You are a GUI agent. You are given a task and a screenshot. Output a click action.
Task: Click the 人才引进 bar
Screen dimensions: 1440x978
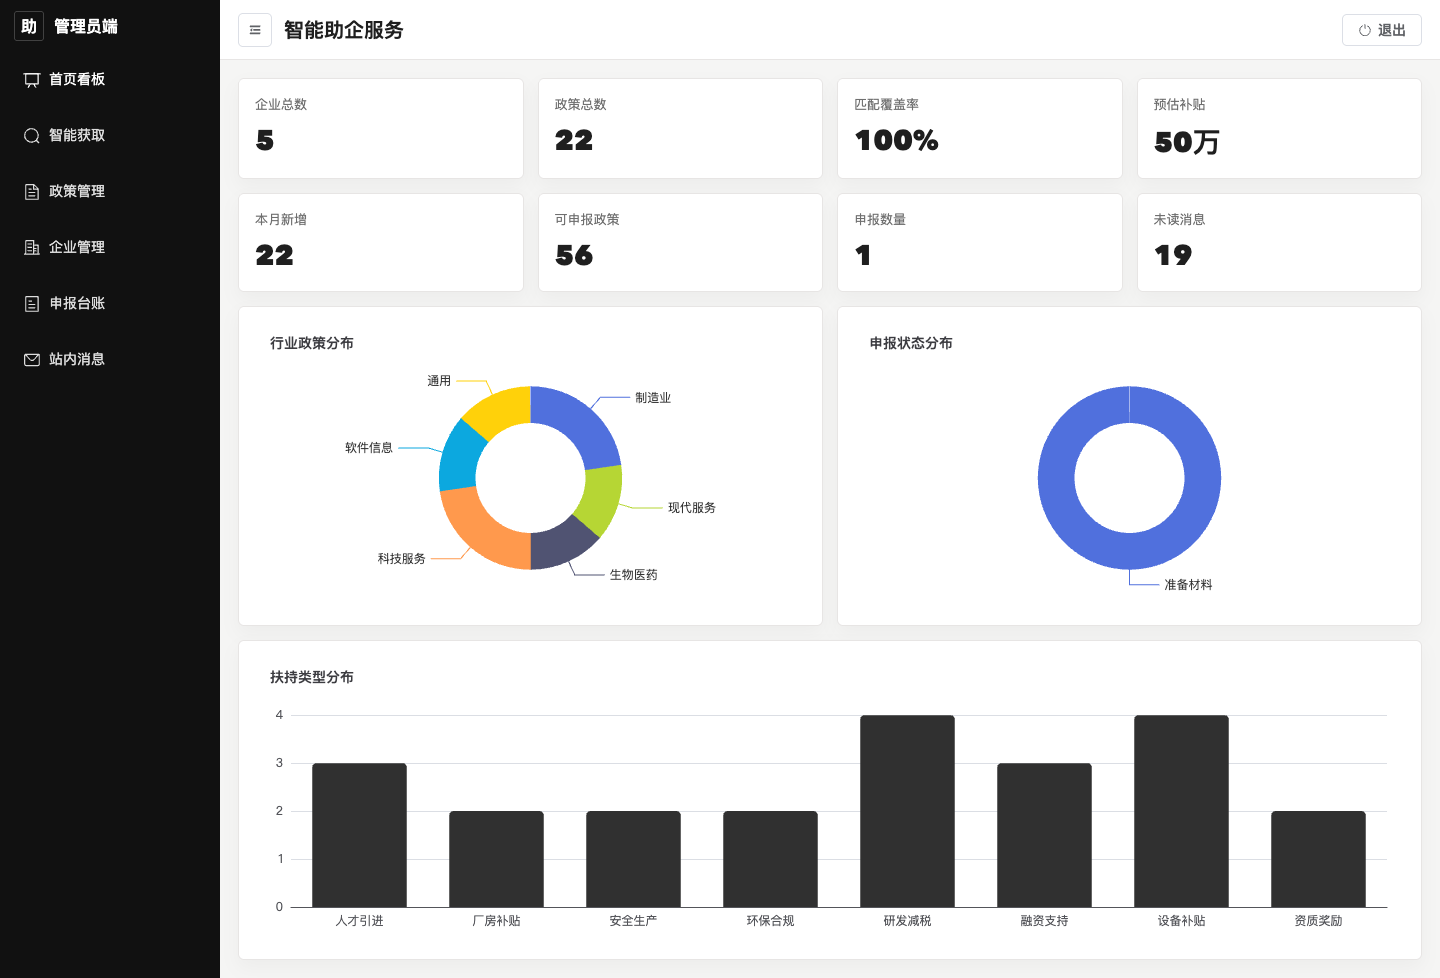click(359, 835)
